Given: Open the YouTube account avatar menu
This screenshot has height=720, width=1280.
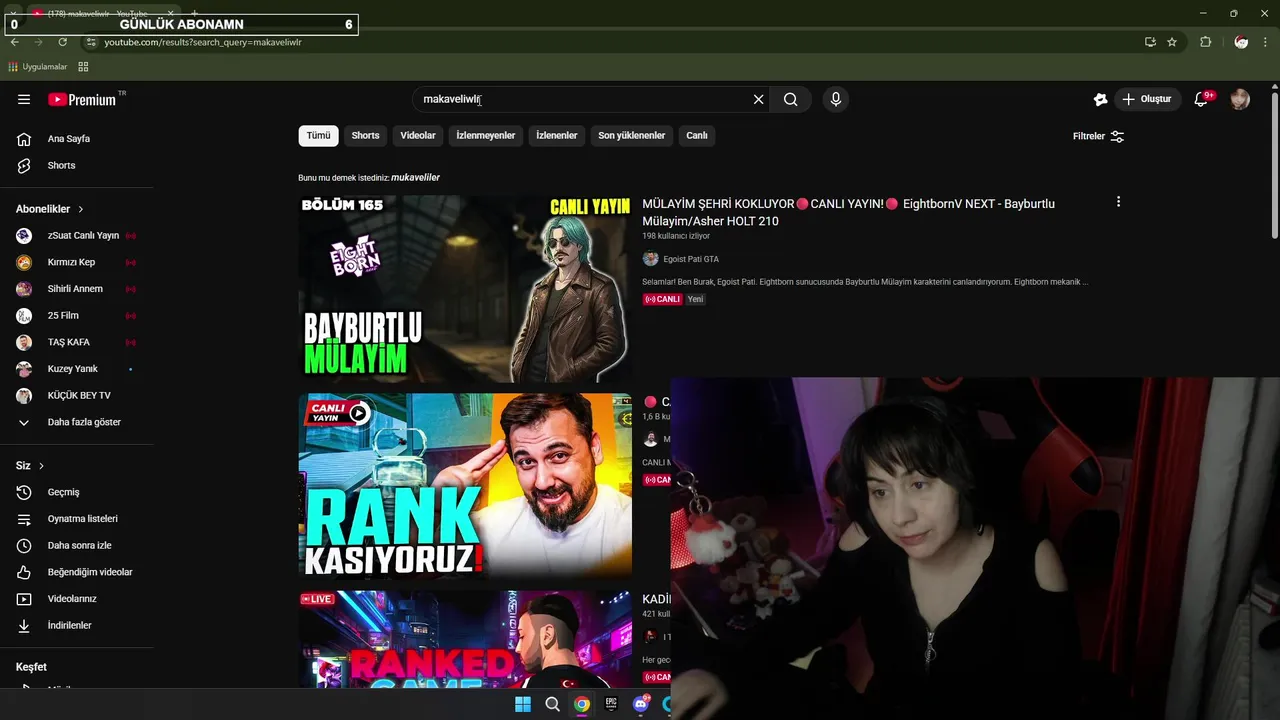Looking at the screenshot, I should point(1240,99).
